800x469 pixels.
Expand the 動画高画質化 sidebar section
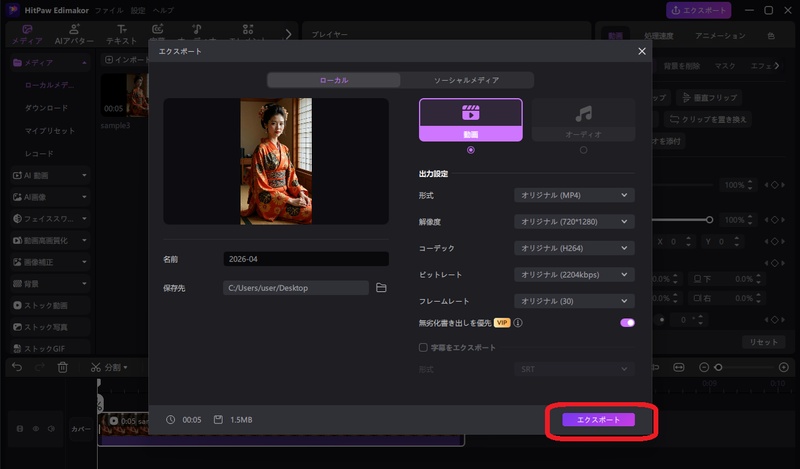[x=50, y=240]
